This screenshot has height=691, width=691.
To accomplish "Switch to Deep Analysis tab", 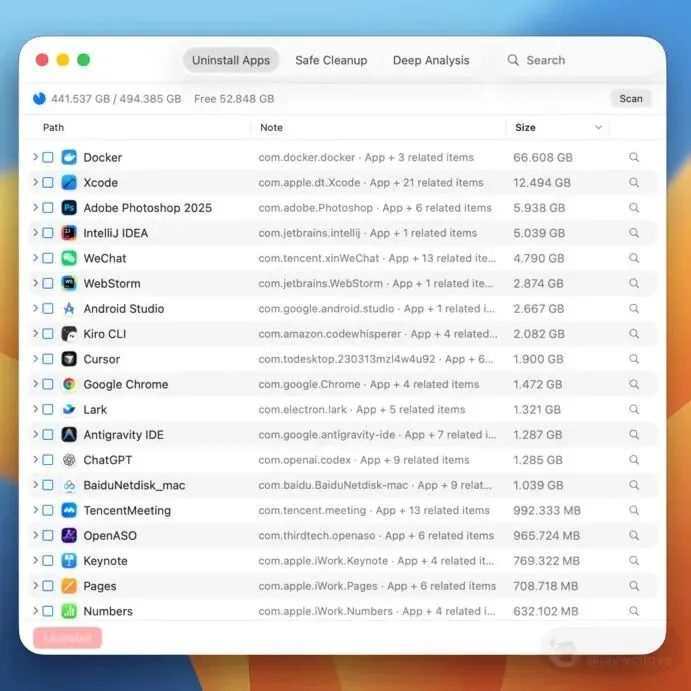I will coord(431,60).
